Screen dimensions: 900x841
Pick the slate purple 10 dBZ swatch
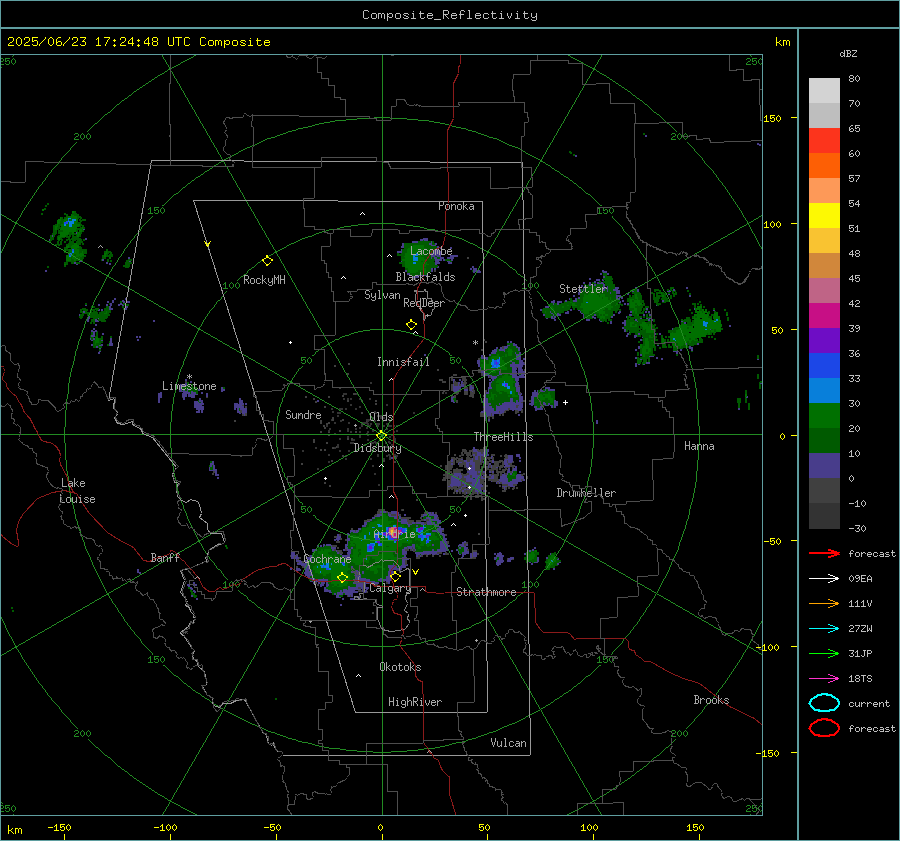click(824, 465)
